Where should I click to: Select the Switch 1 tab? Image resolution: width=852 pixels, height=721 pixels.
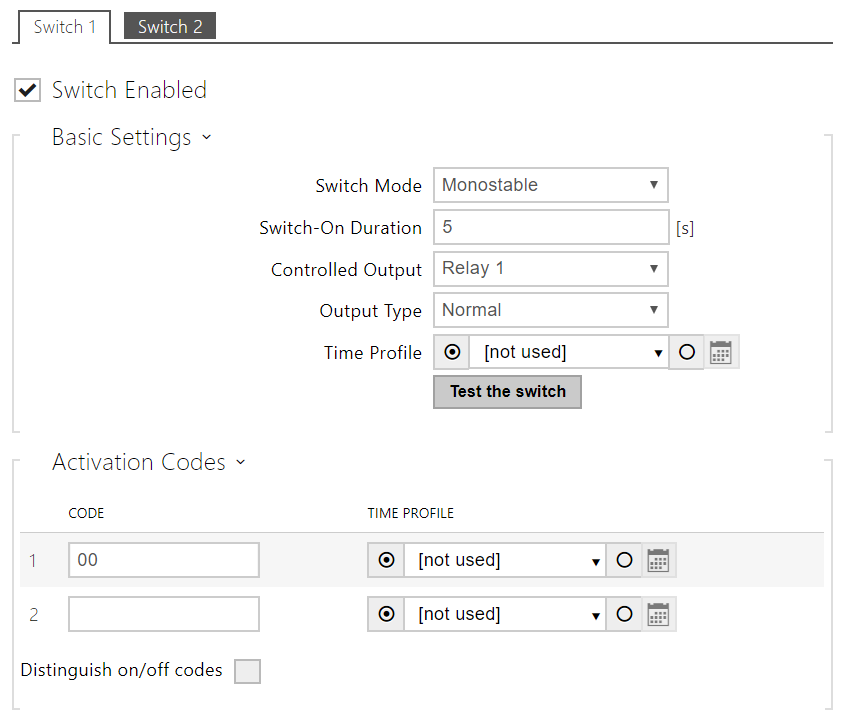pyautogui.click(x=64, y=27)
